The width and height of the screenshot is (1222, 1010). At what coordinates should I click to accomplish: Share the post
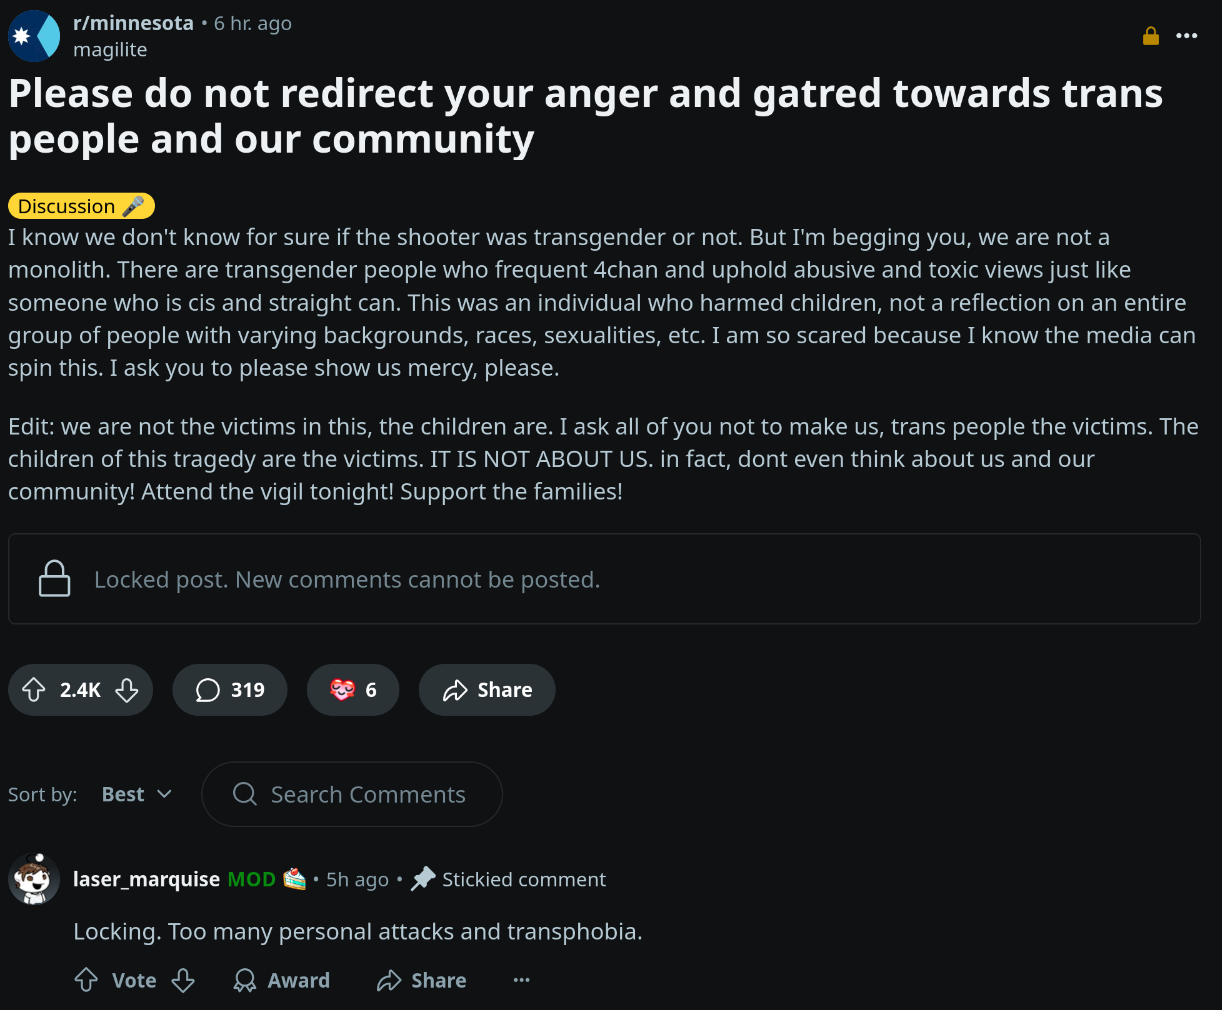[x=487, y=690]
